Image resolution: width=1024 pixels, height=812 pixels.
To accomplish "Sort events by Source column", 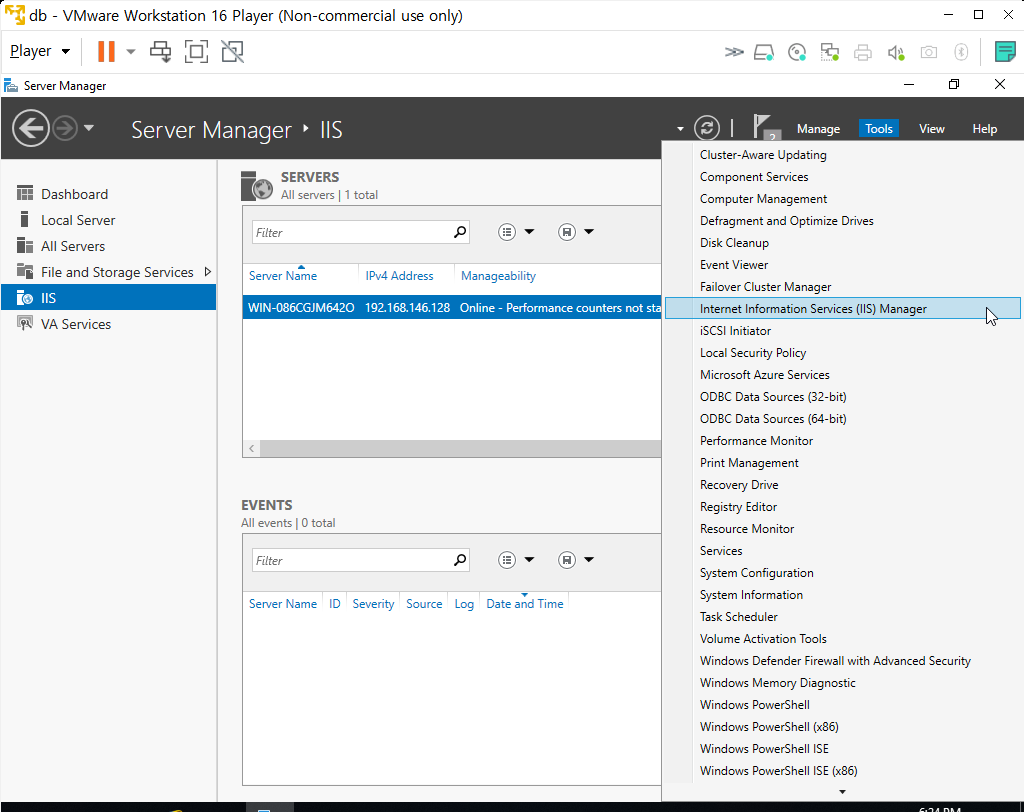I will pos(424,604).
